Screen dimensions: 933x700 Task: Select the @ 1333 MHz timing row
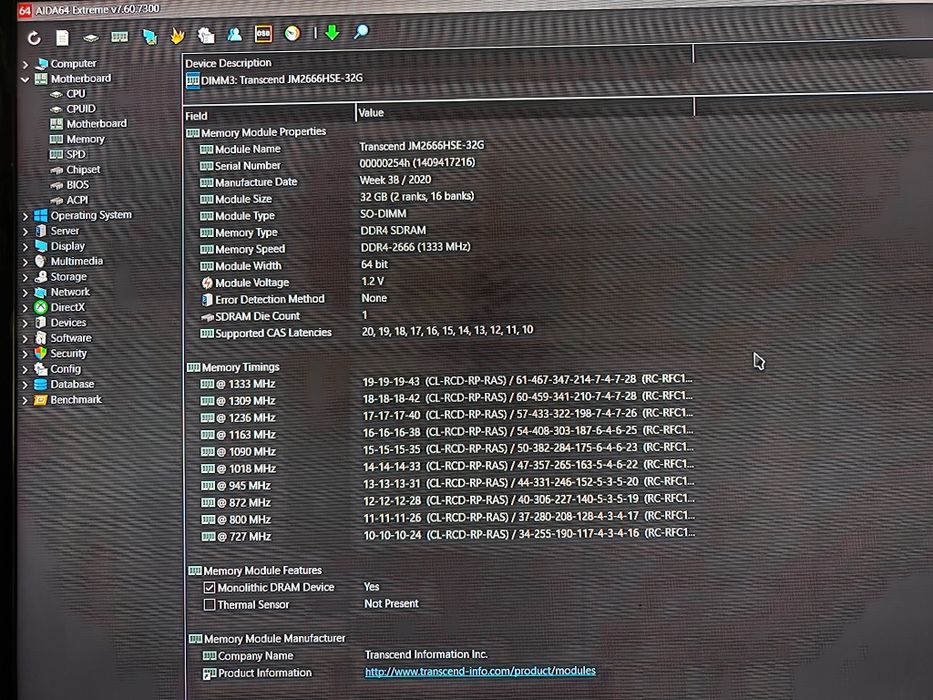(446, 382)
